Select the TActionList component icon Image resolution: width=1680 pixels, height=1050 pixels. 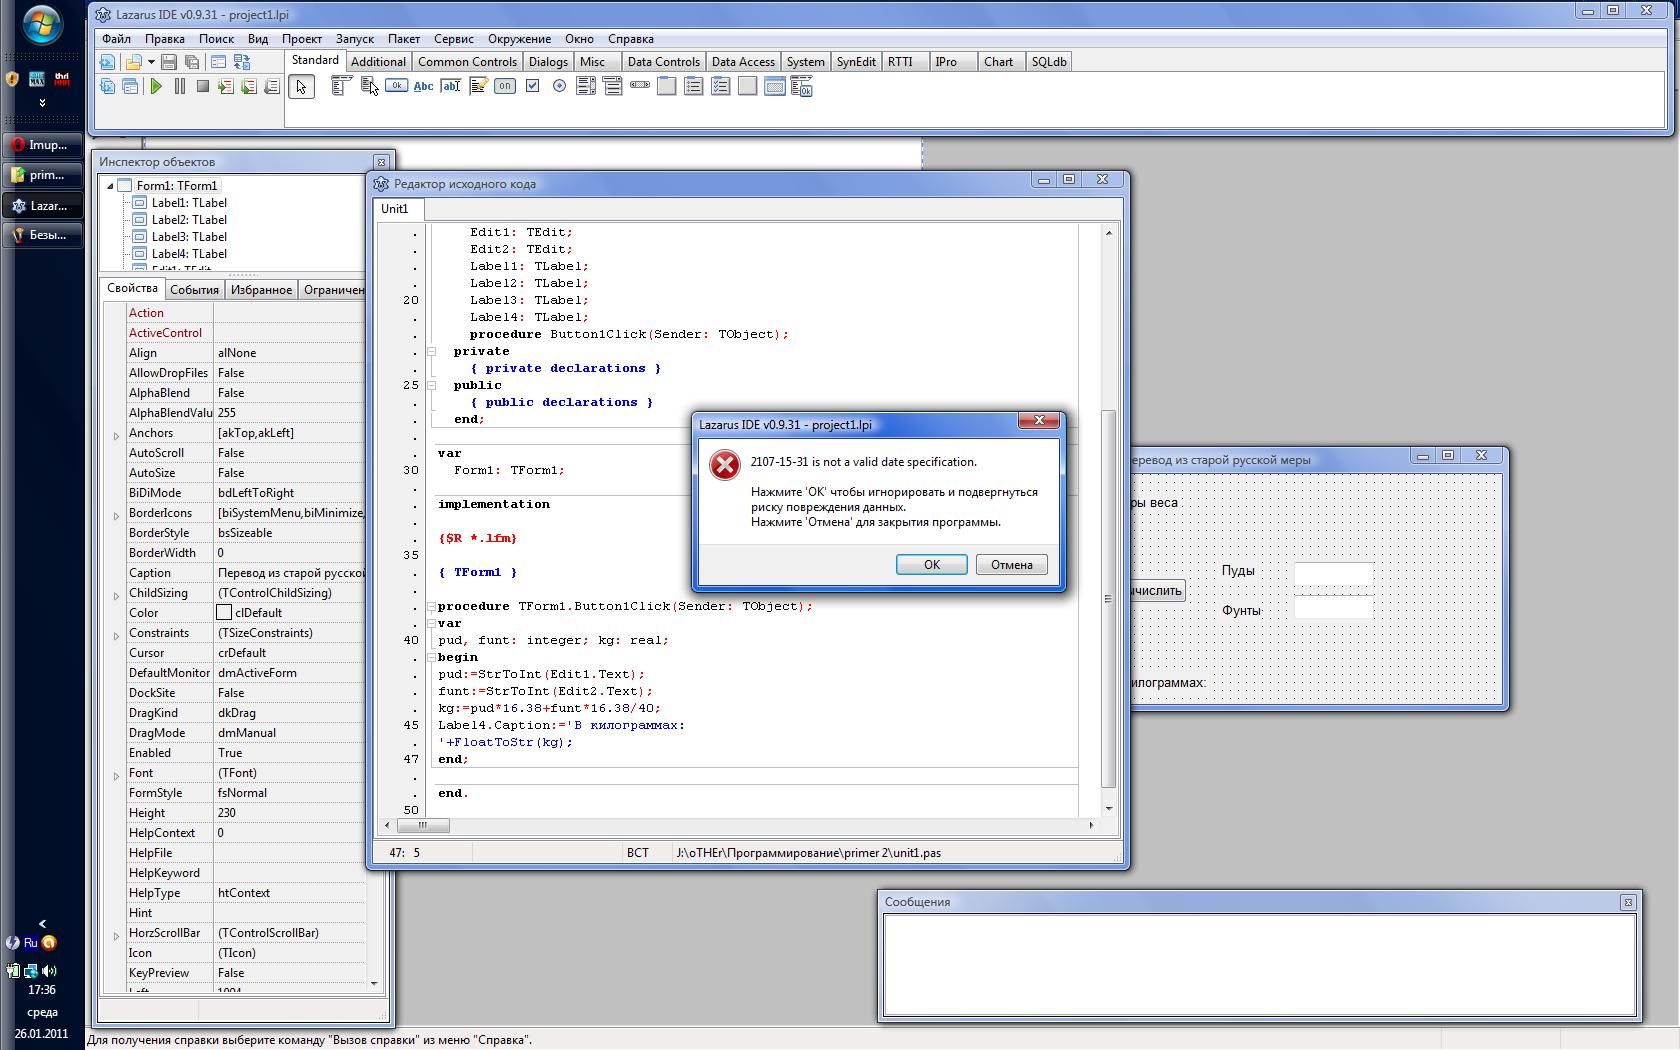(x=801, y=86)
